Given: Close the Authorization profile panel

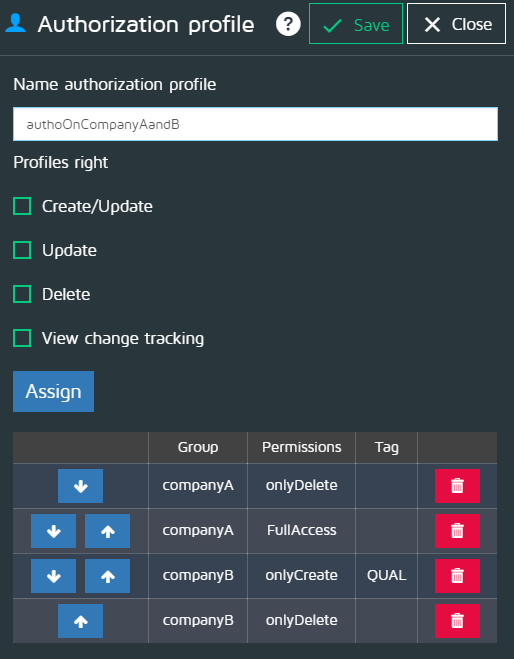Looking at the screenshot, I should pos(456,24).
